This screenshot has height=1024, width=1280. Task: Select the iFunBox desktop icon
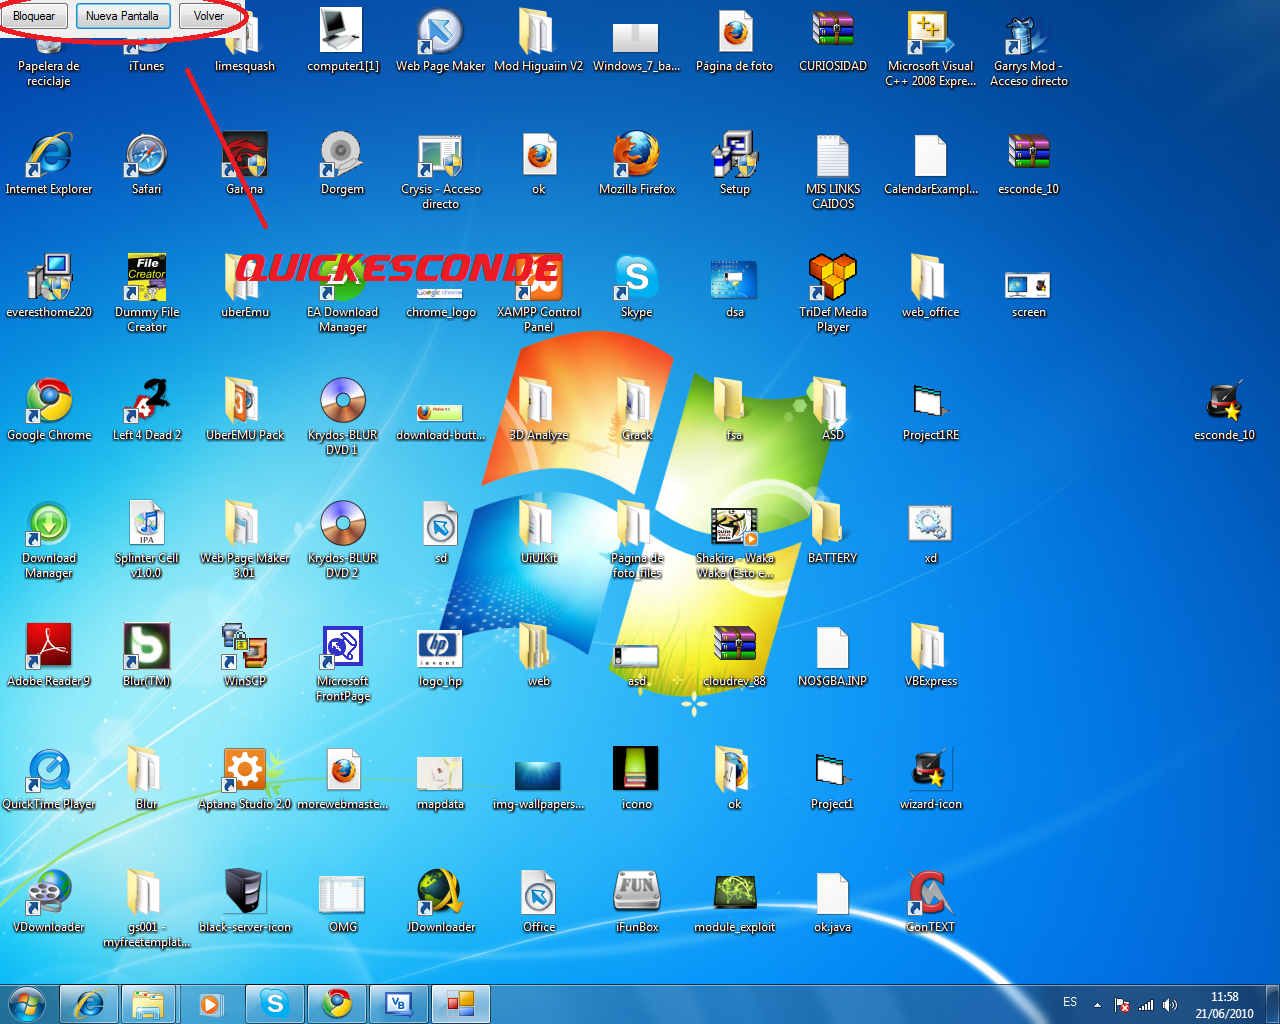(x=637, y=903)
